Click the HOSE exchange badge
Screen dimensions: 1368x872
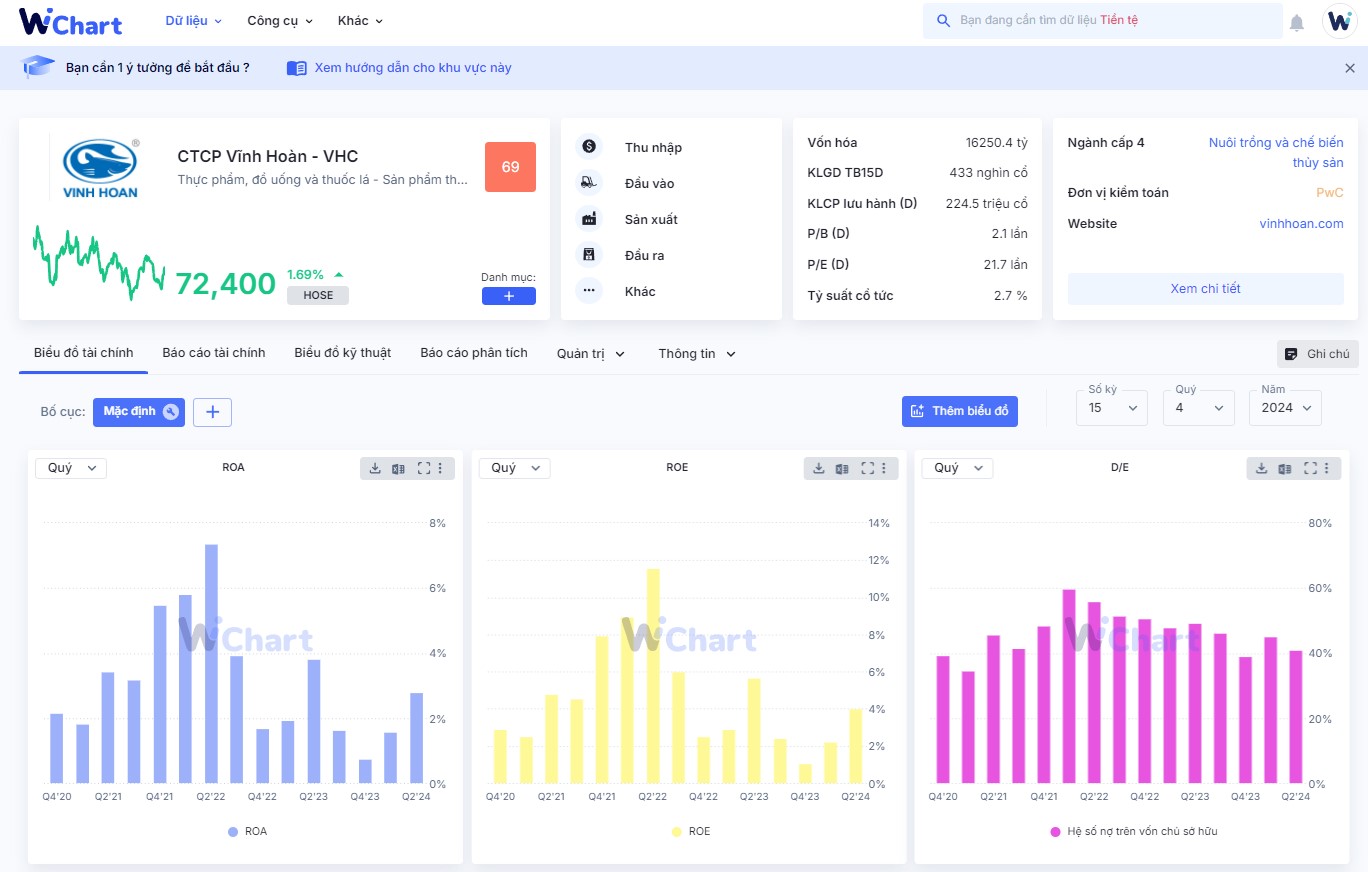[318, 295]
